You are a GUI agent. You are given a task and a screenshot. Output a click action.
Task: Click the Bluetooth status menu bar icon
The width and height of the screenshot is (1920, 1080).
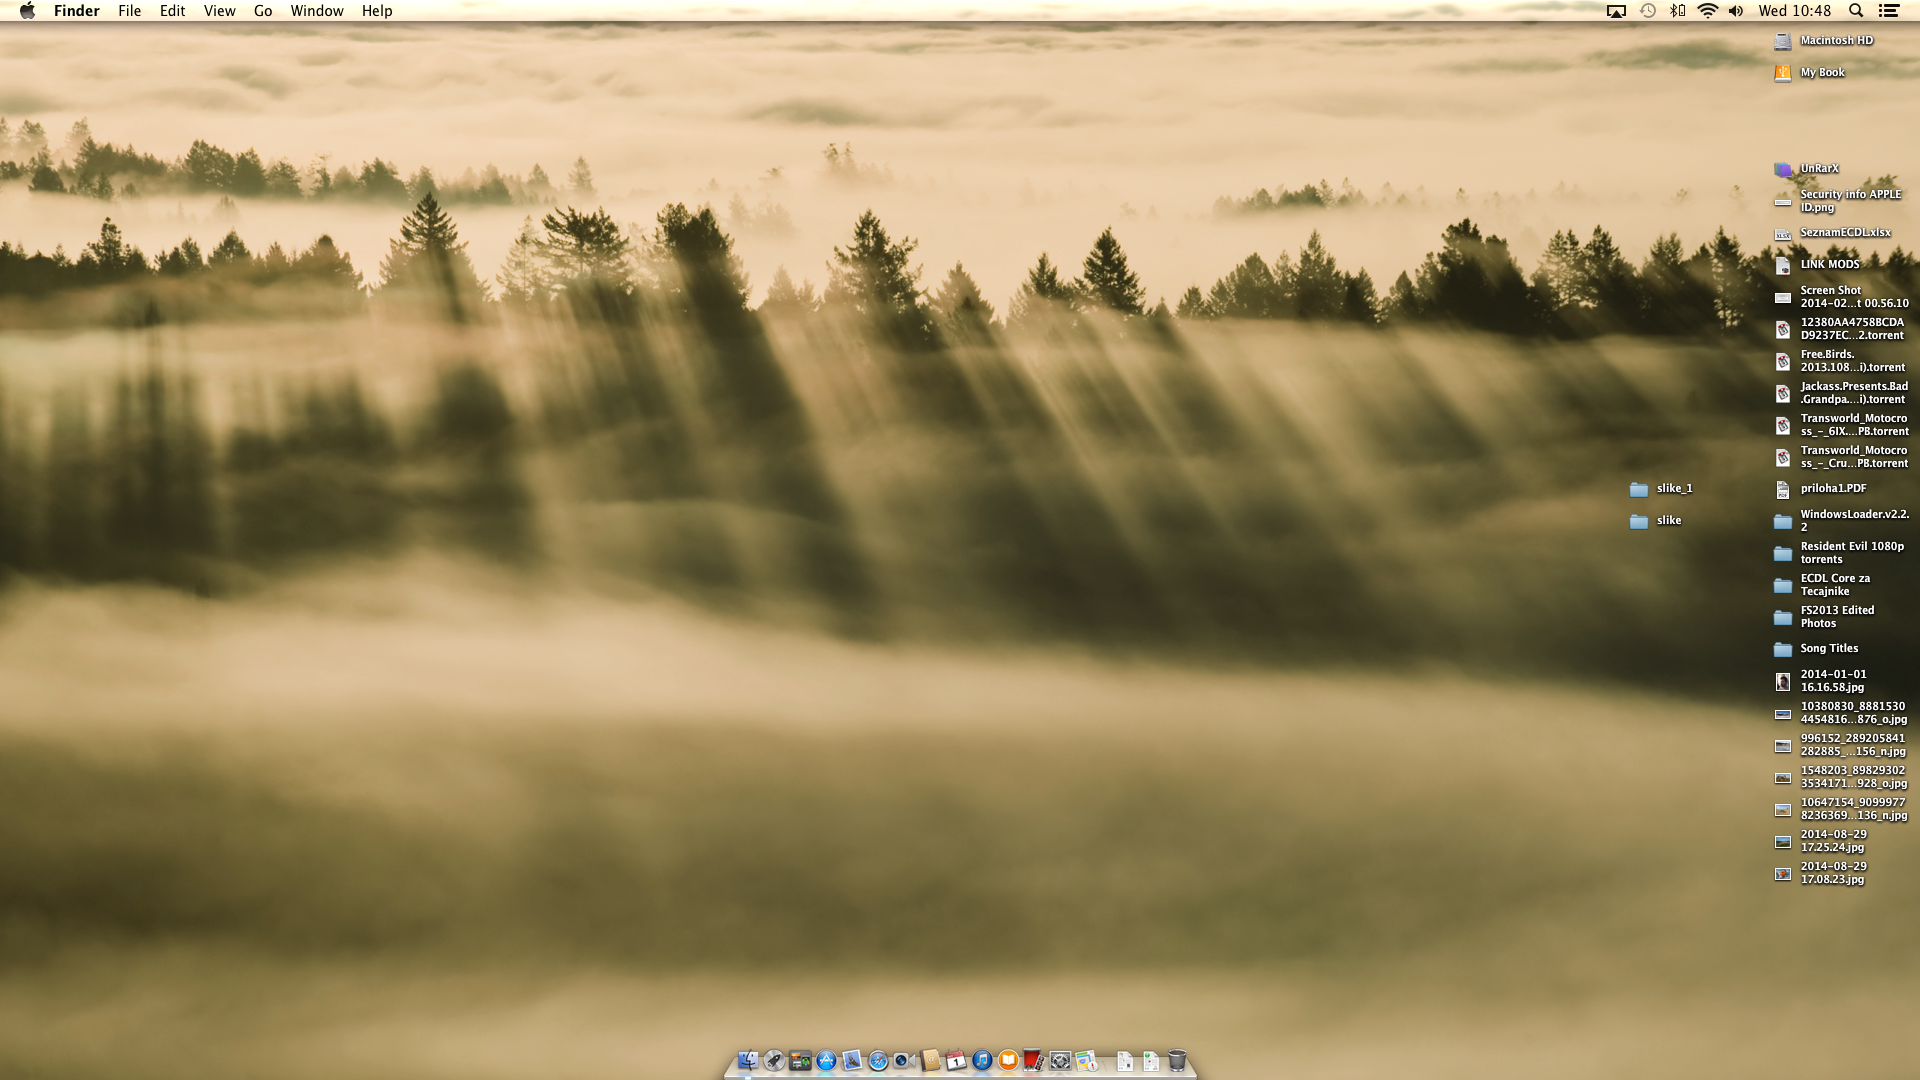coord(1678,11)
